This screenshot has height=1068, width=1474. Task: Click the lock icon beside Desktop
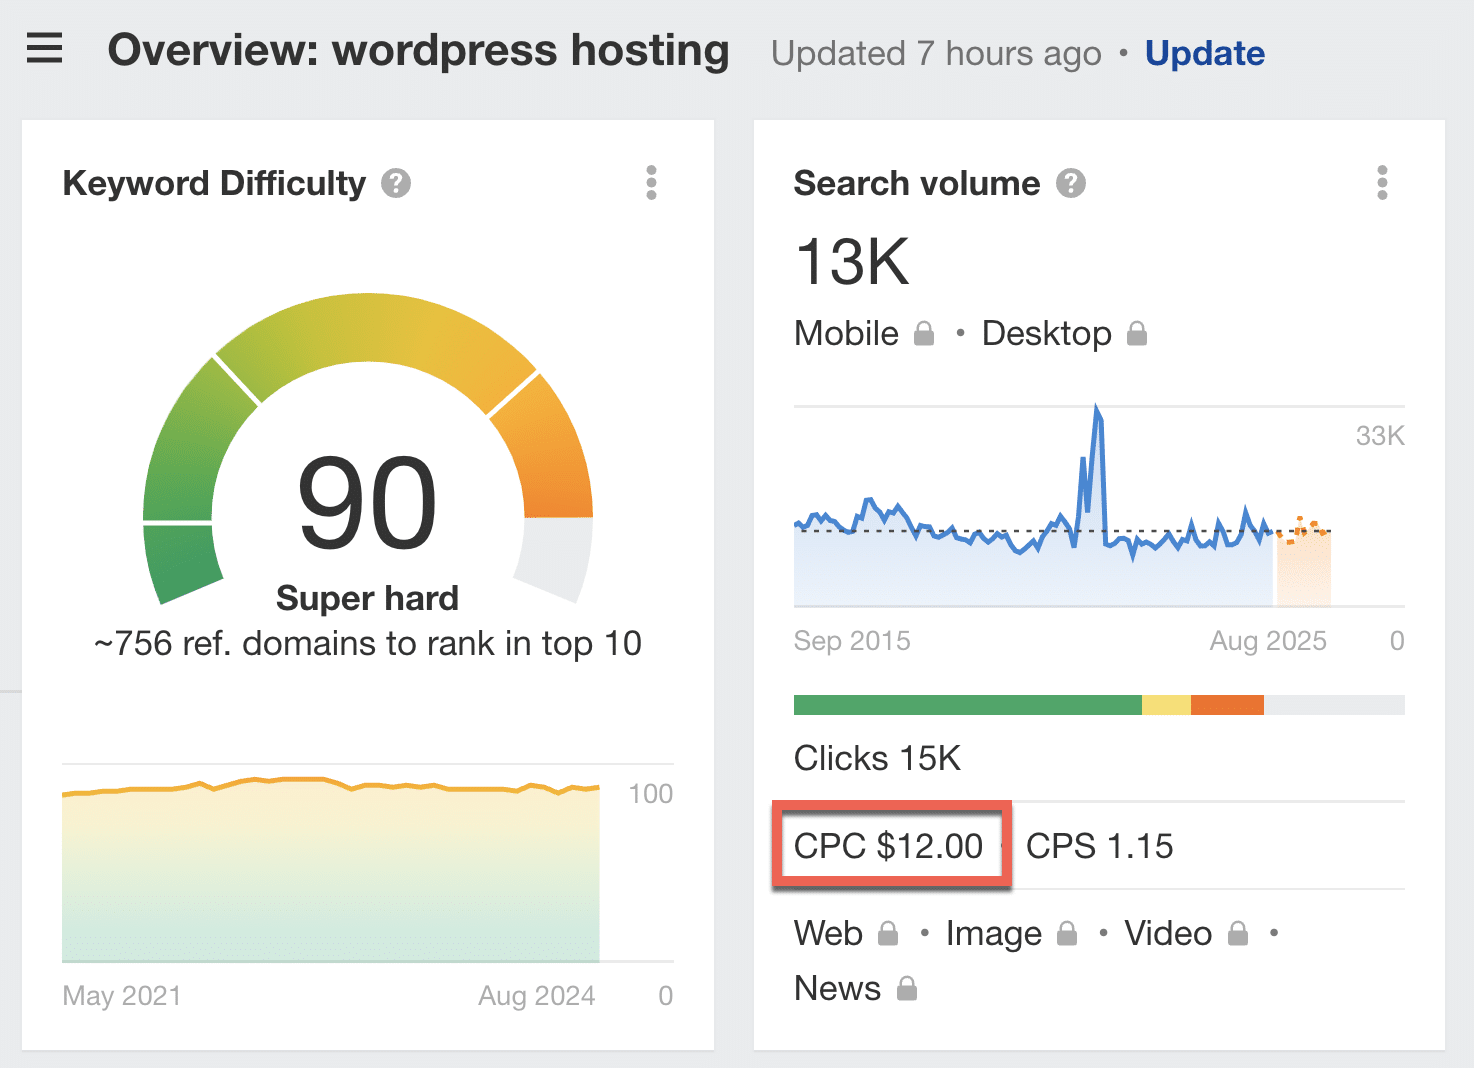point(1137,334)
